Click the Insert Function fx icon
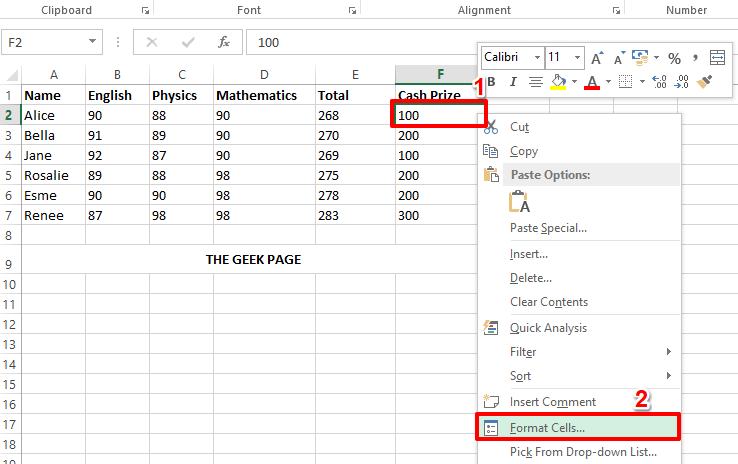The width and height of the screenshot is (738, 464). pyautogui.click(x=225, y=43)
